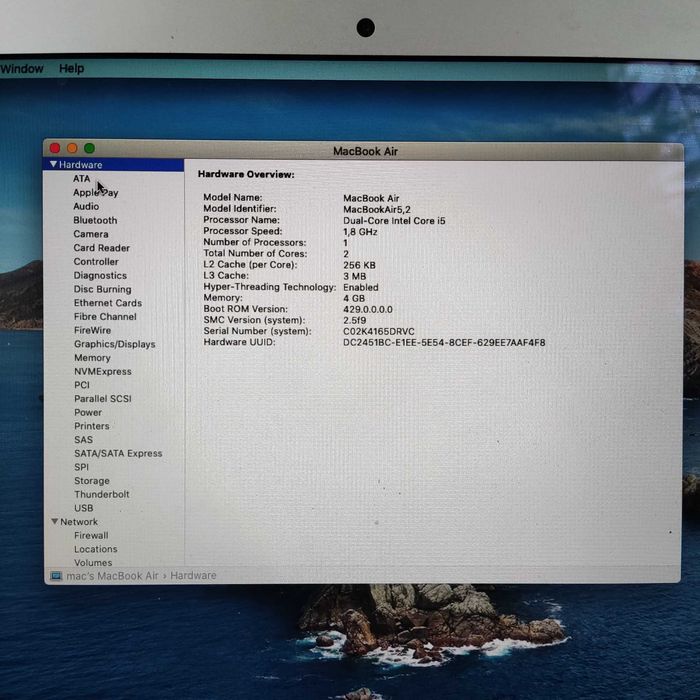Select Card Reader in the sidebar

[x=102, y=248]
